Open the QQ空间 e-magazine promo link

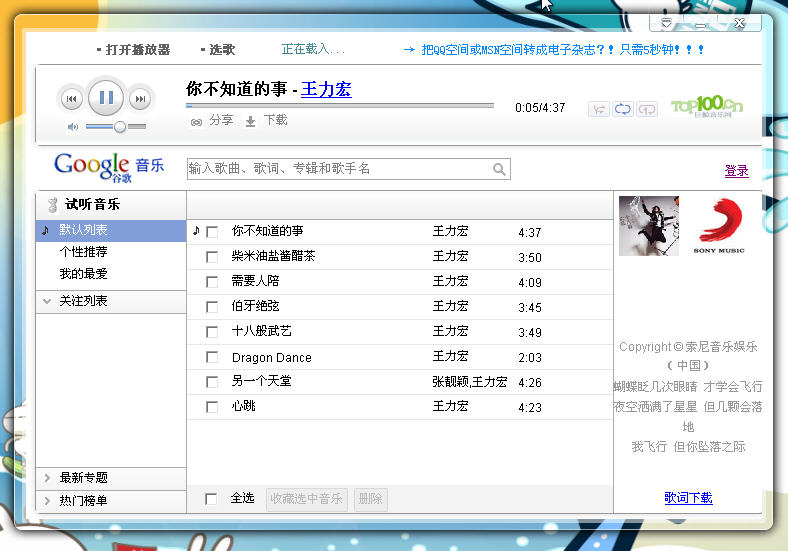[x=561, y=50]
